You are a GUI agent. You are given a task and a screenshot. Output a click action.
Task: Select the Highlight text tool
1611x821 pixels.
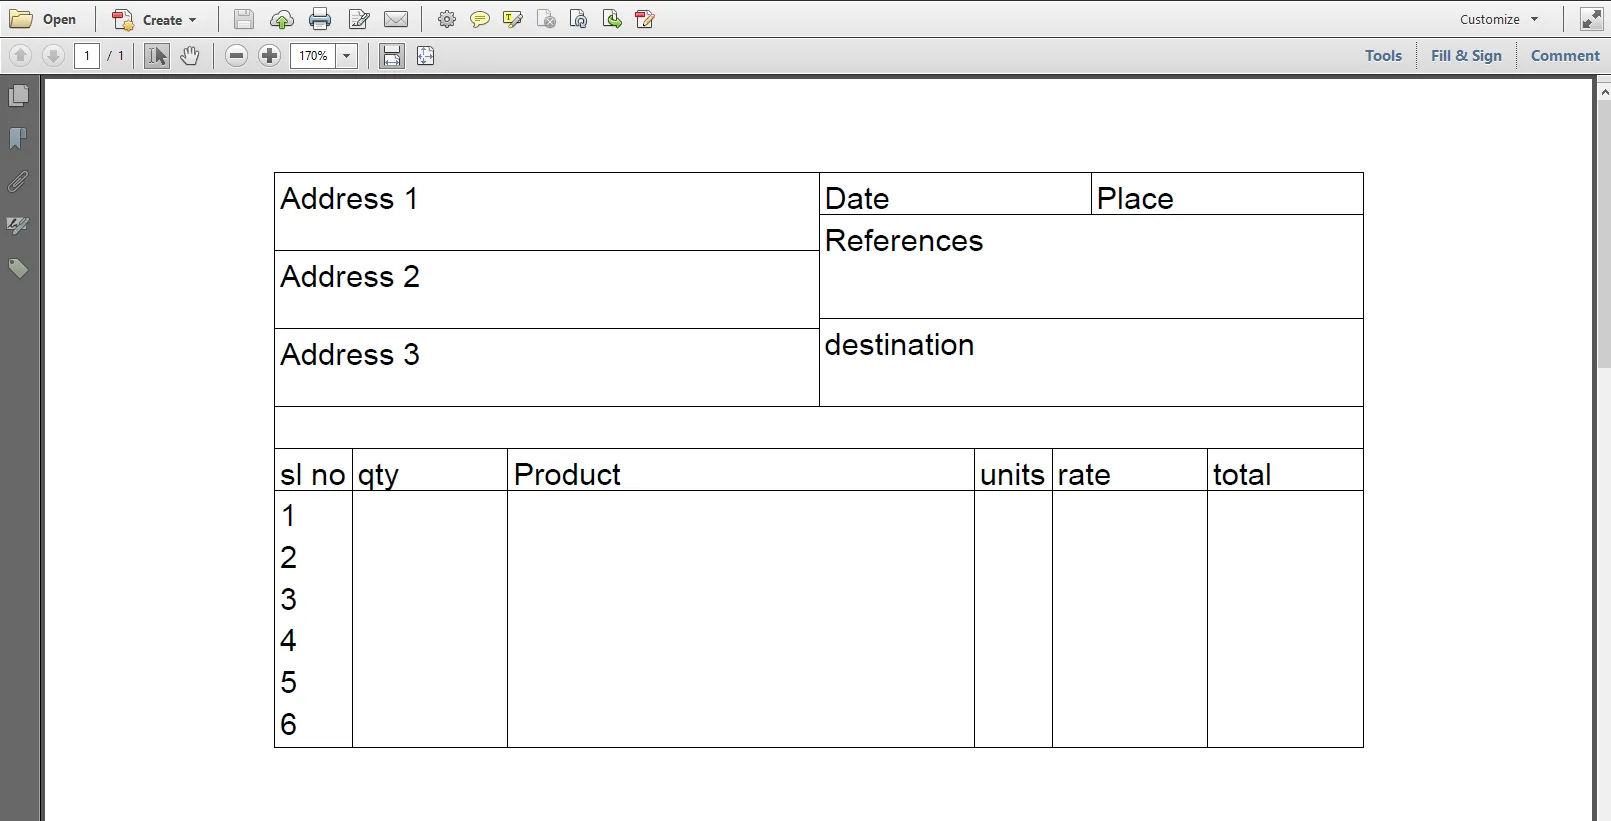click(x=513, y=19)
